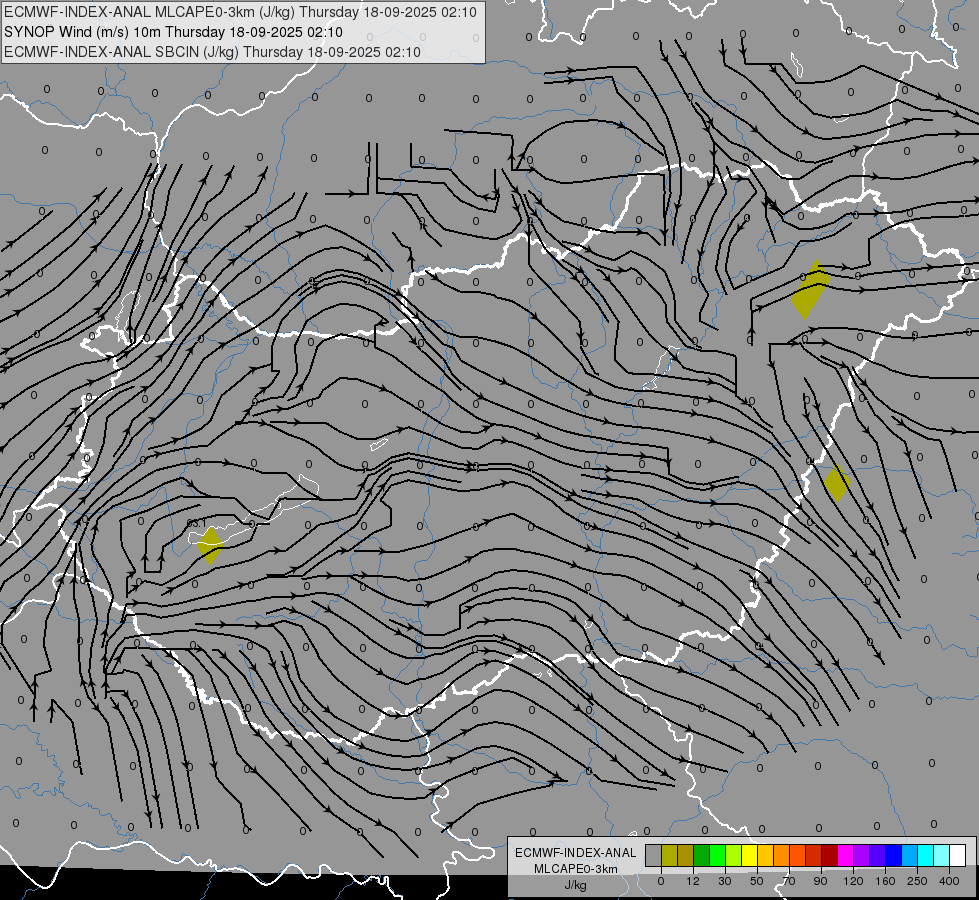Viewport: 979px width, 900px height.
Task: Click the J/kg unit label in the legend
Action: [x=576, y=885]
